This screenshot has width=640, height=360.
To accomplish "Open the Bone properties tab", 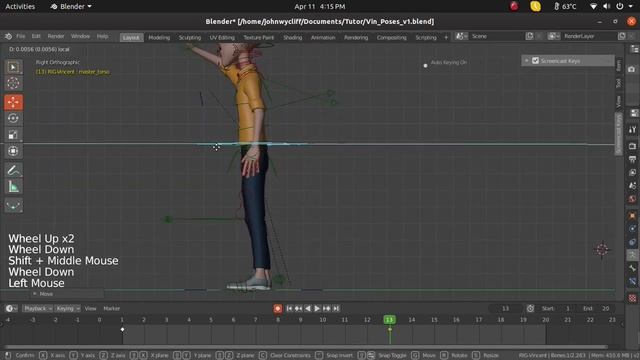I will [x=632, y=269].
